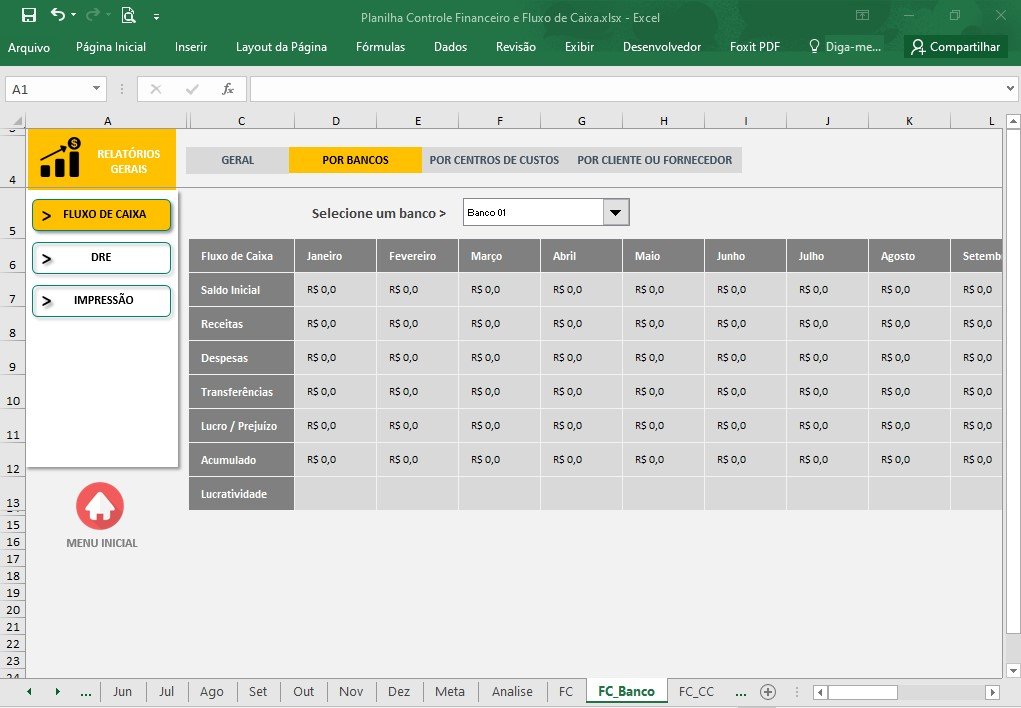1021x708 pixels.
Task: Open the Inserir ribbon tab
Action: pos(191,47)
